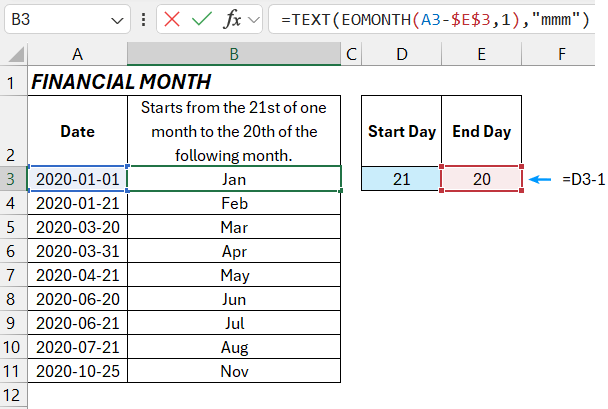Viewport: 608px width, 409px height.
Task: Click the three-dot formula bar resize handle
Action: [145, 19]
